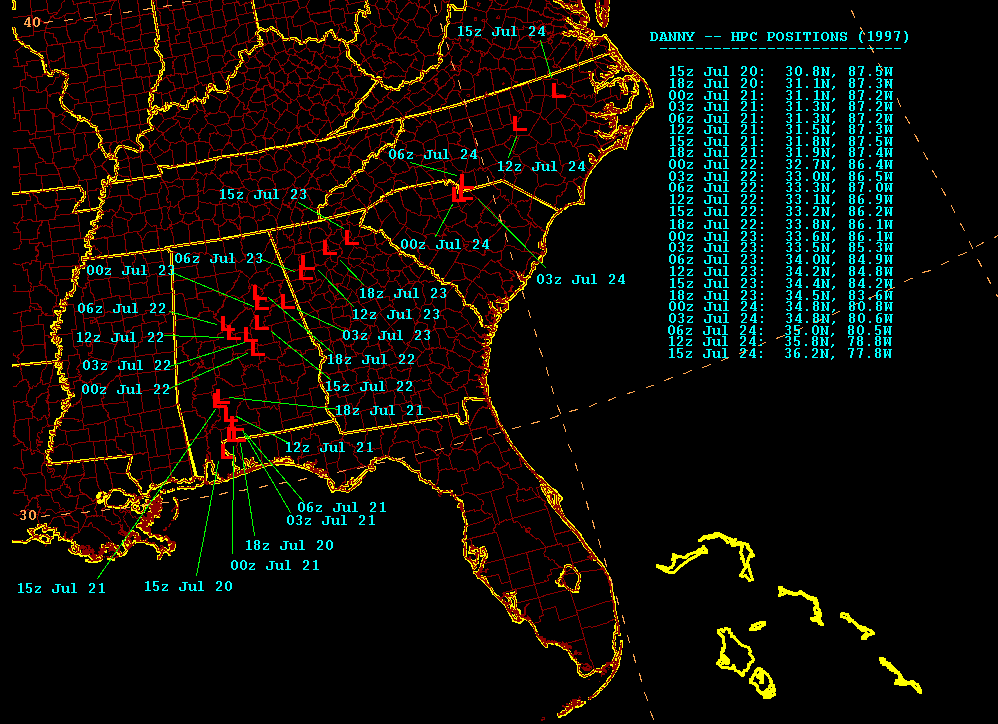Click map label '06z Jul 24'

tap(433, 155)
